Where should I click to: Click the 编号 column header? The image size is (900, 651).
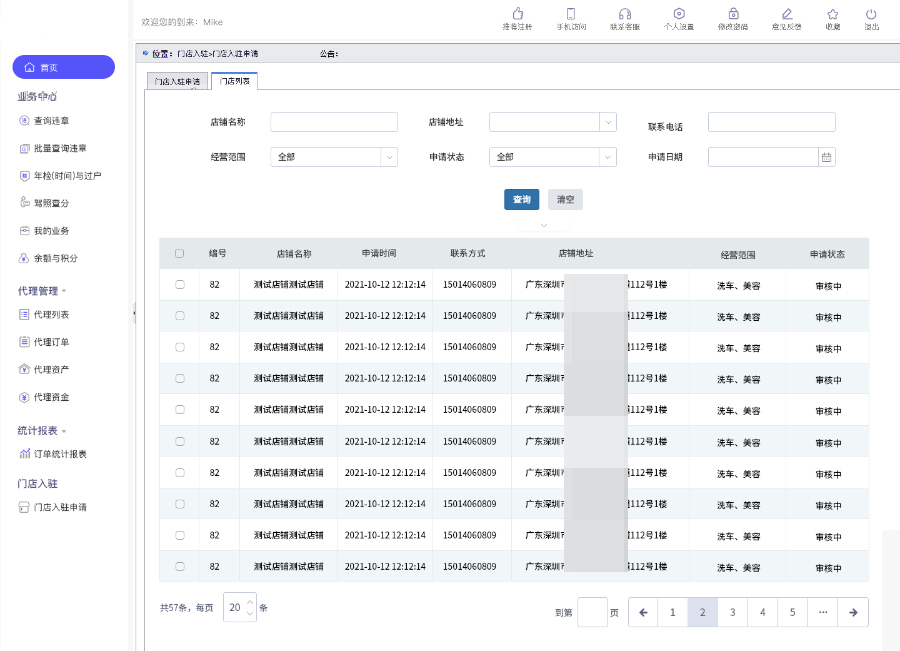point(218,253)
